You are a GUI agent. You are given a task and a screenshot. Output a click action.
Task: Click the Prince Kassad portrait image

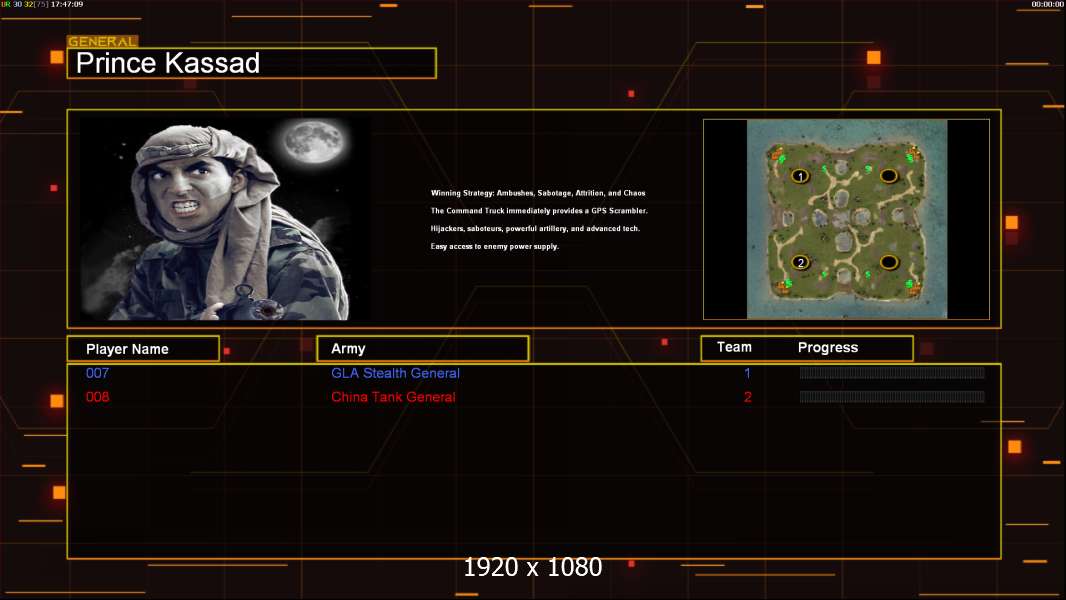(x=226, y=218)
